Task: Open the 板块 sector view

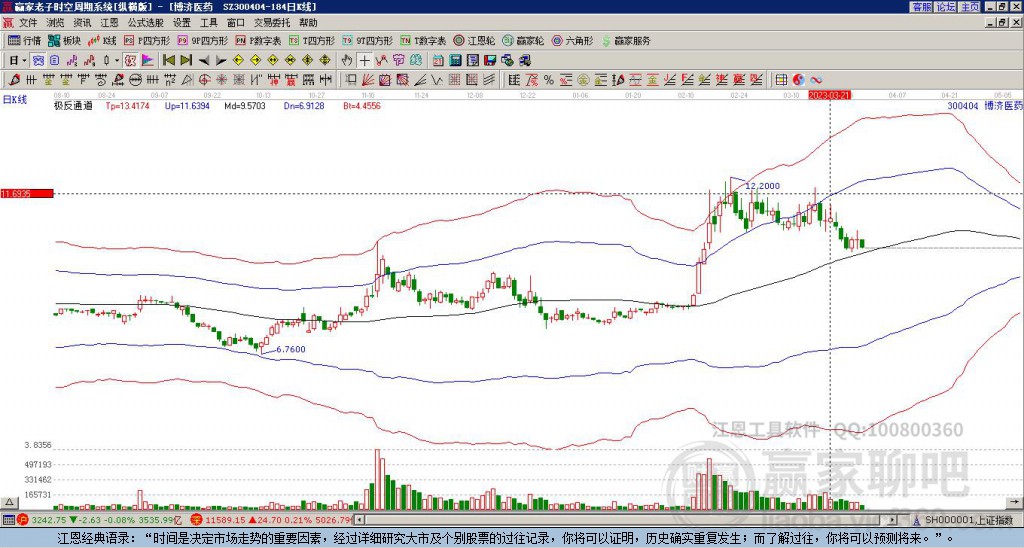Action: coord(64,40)
